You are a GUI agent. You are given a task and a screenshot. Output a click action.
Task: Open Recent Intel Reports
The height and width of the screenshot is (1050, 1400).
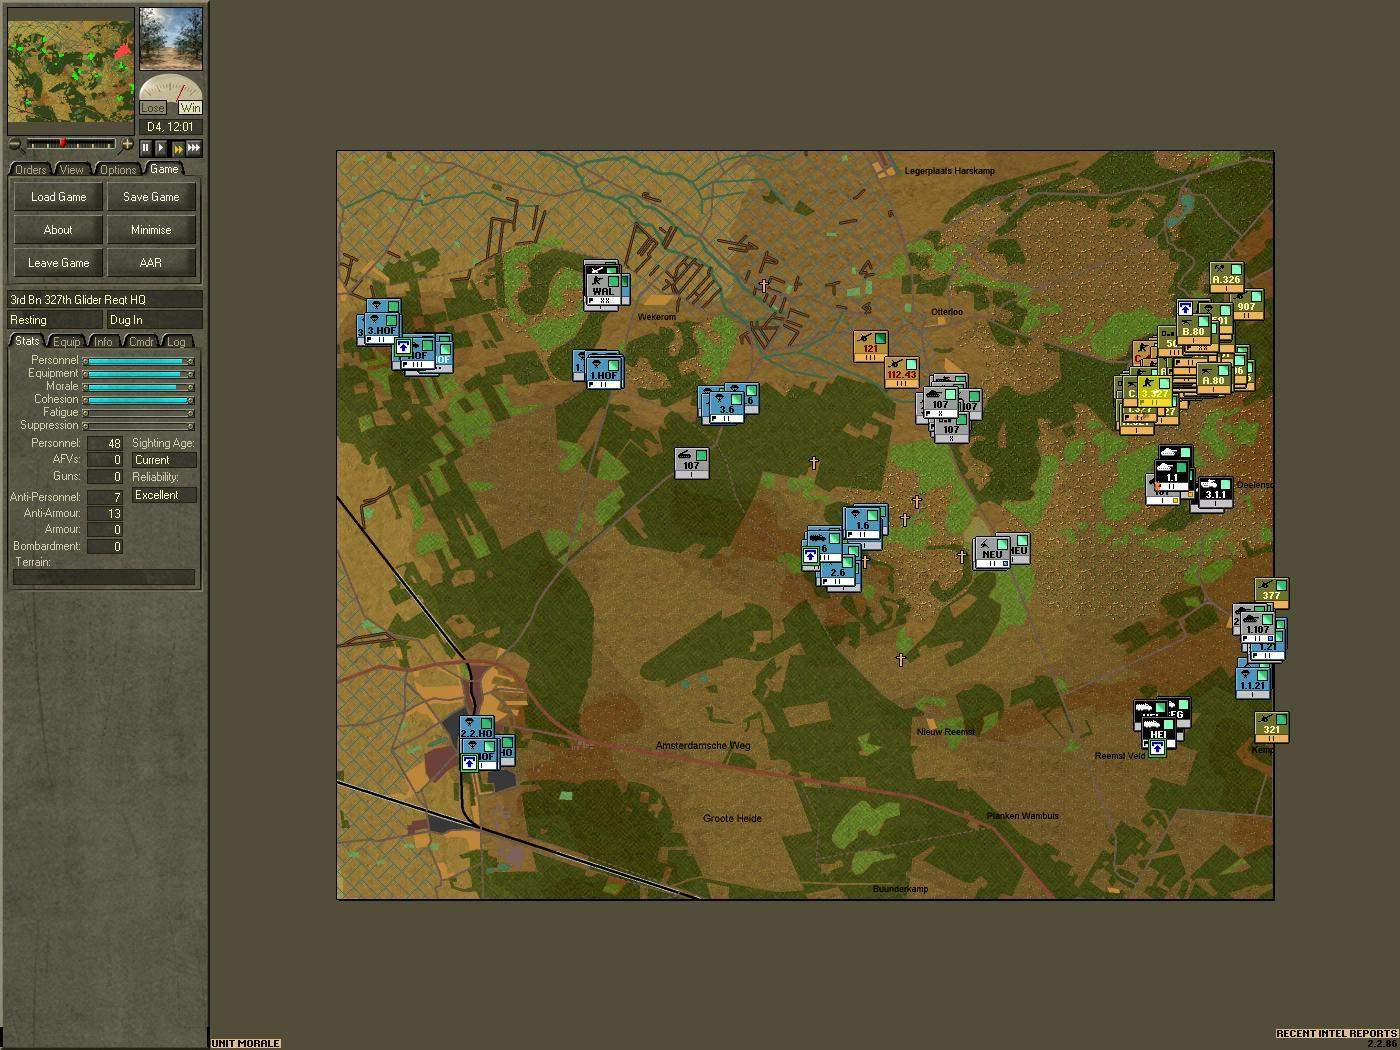(1337, 1034)
